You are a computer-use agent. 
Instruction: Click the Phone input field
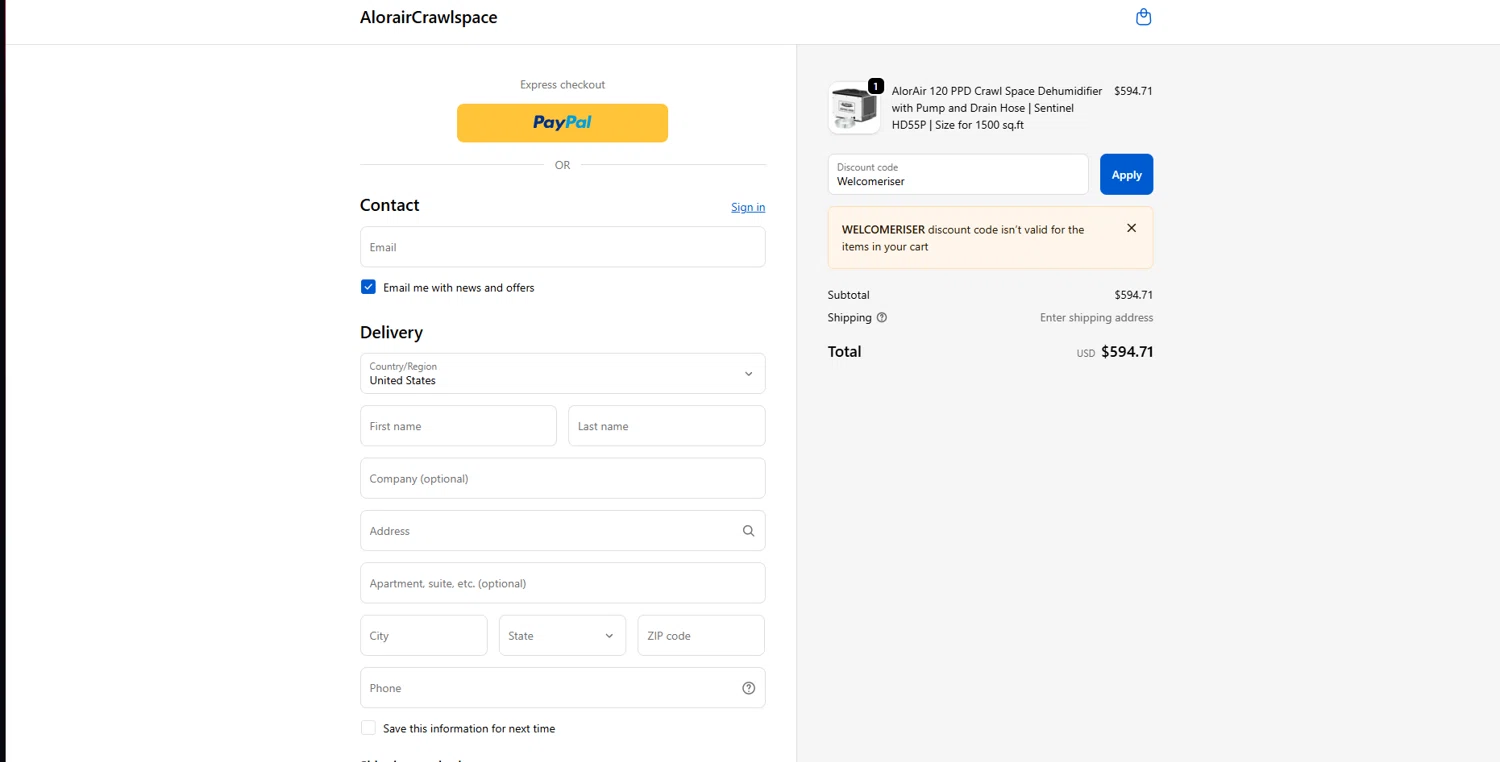(563, 688)
